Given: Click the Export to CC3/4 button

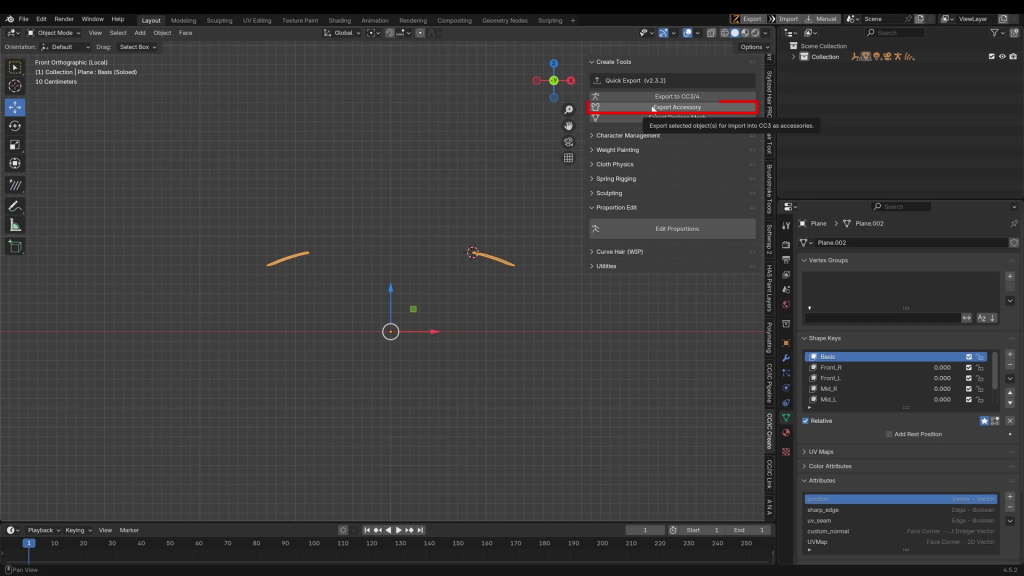Looking at the screenshot, I should point(676,96).
